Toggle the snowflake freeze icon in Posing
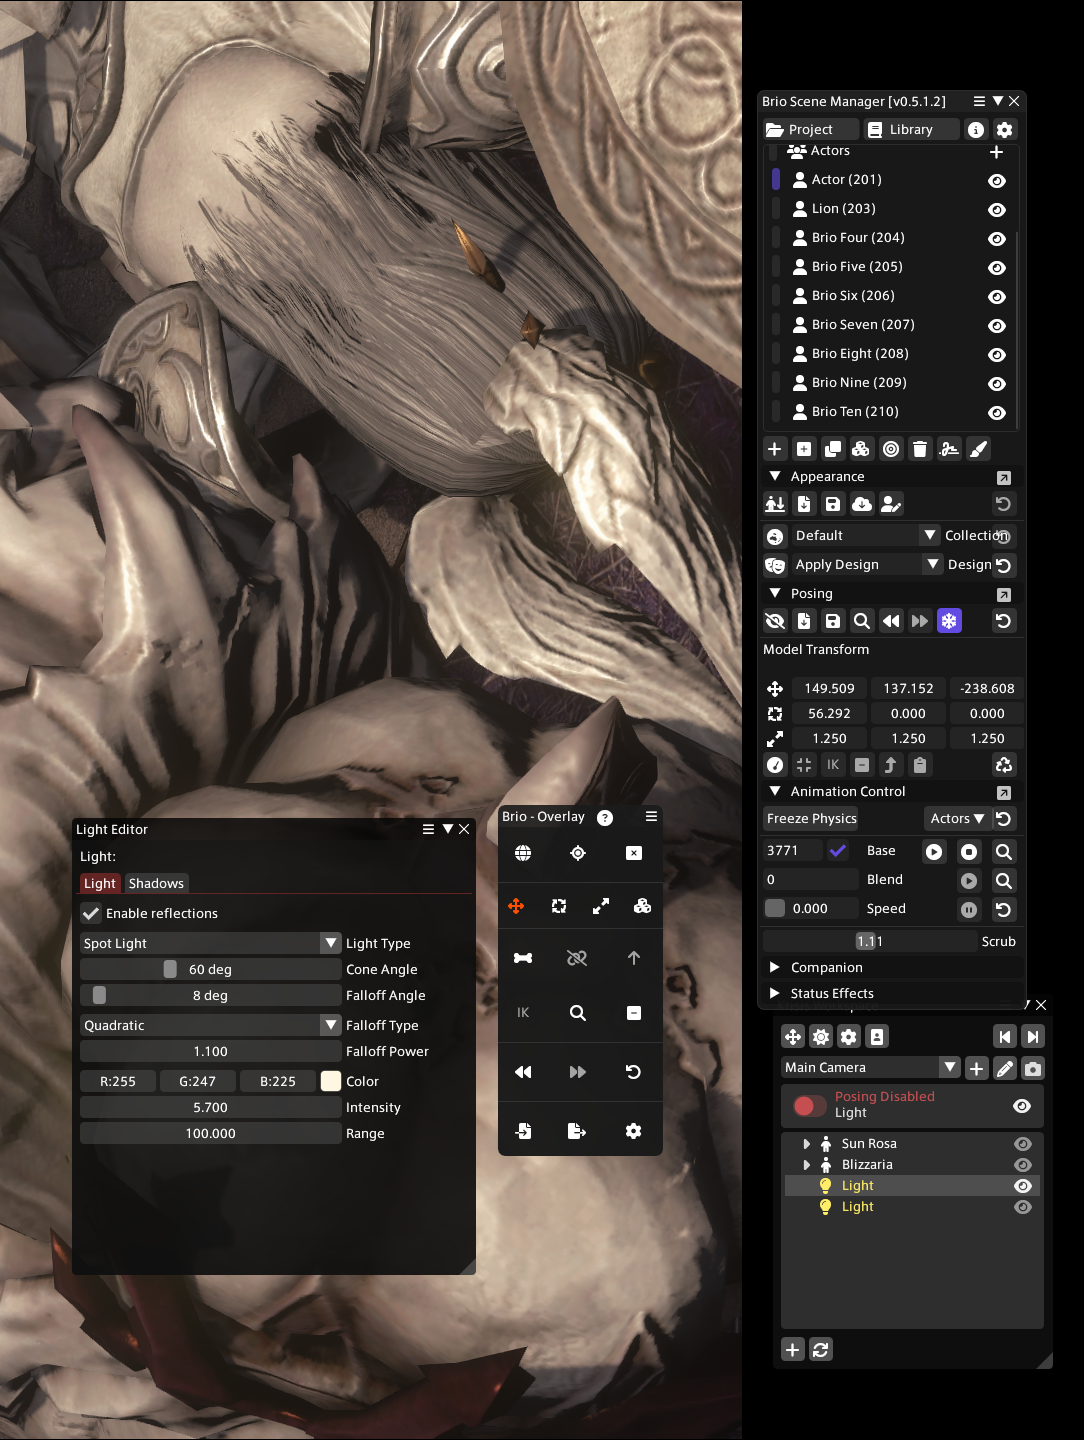The height and width of the screenshot is (1440, 1084). 949,621
